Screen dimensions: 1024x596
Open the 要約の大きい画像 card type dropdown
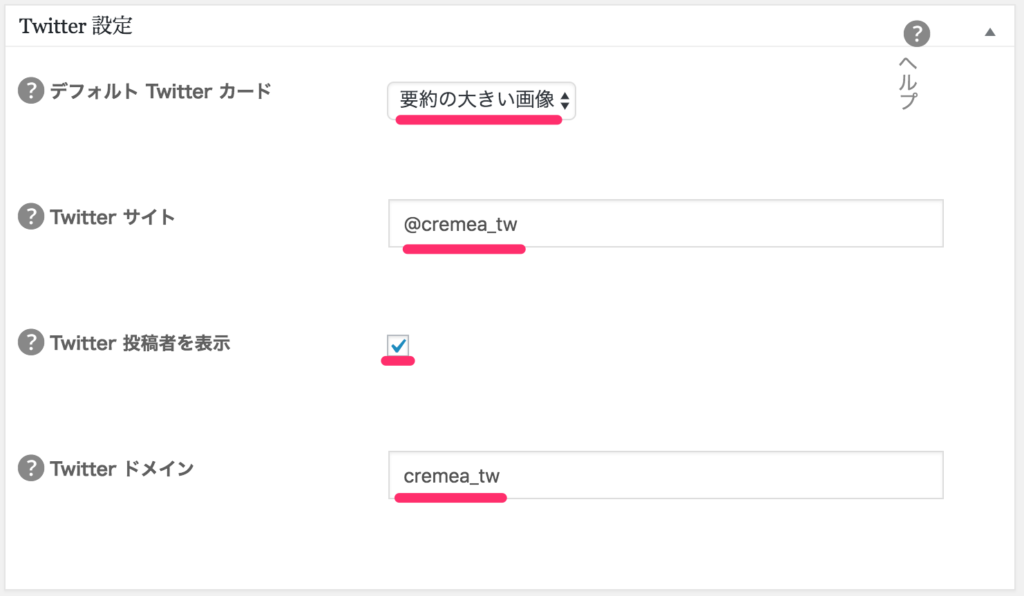click(481, 101)
